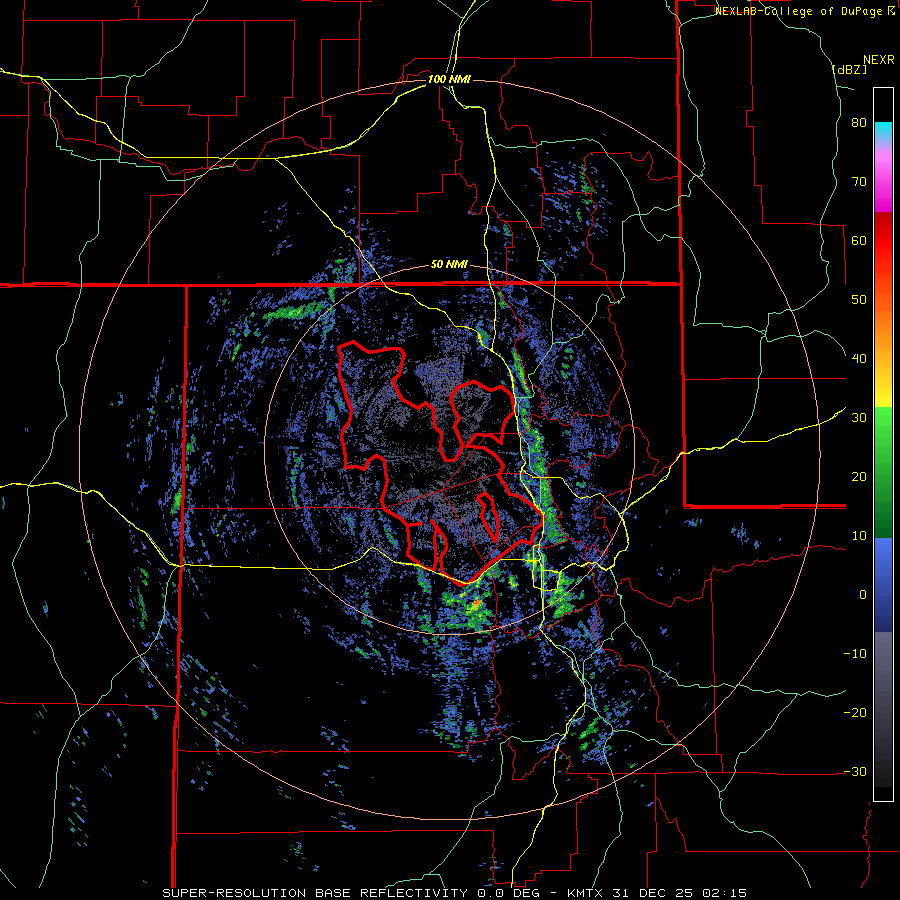Click the "[dBZ]" unit label
The image size is (900, 900).
click(850, 70)
